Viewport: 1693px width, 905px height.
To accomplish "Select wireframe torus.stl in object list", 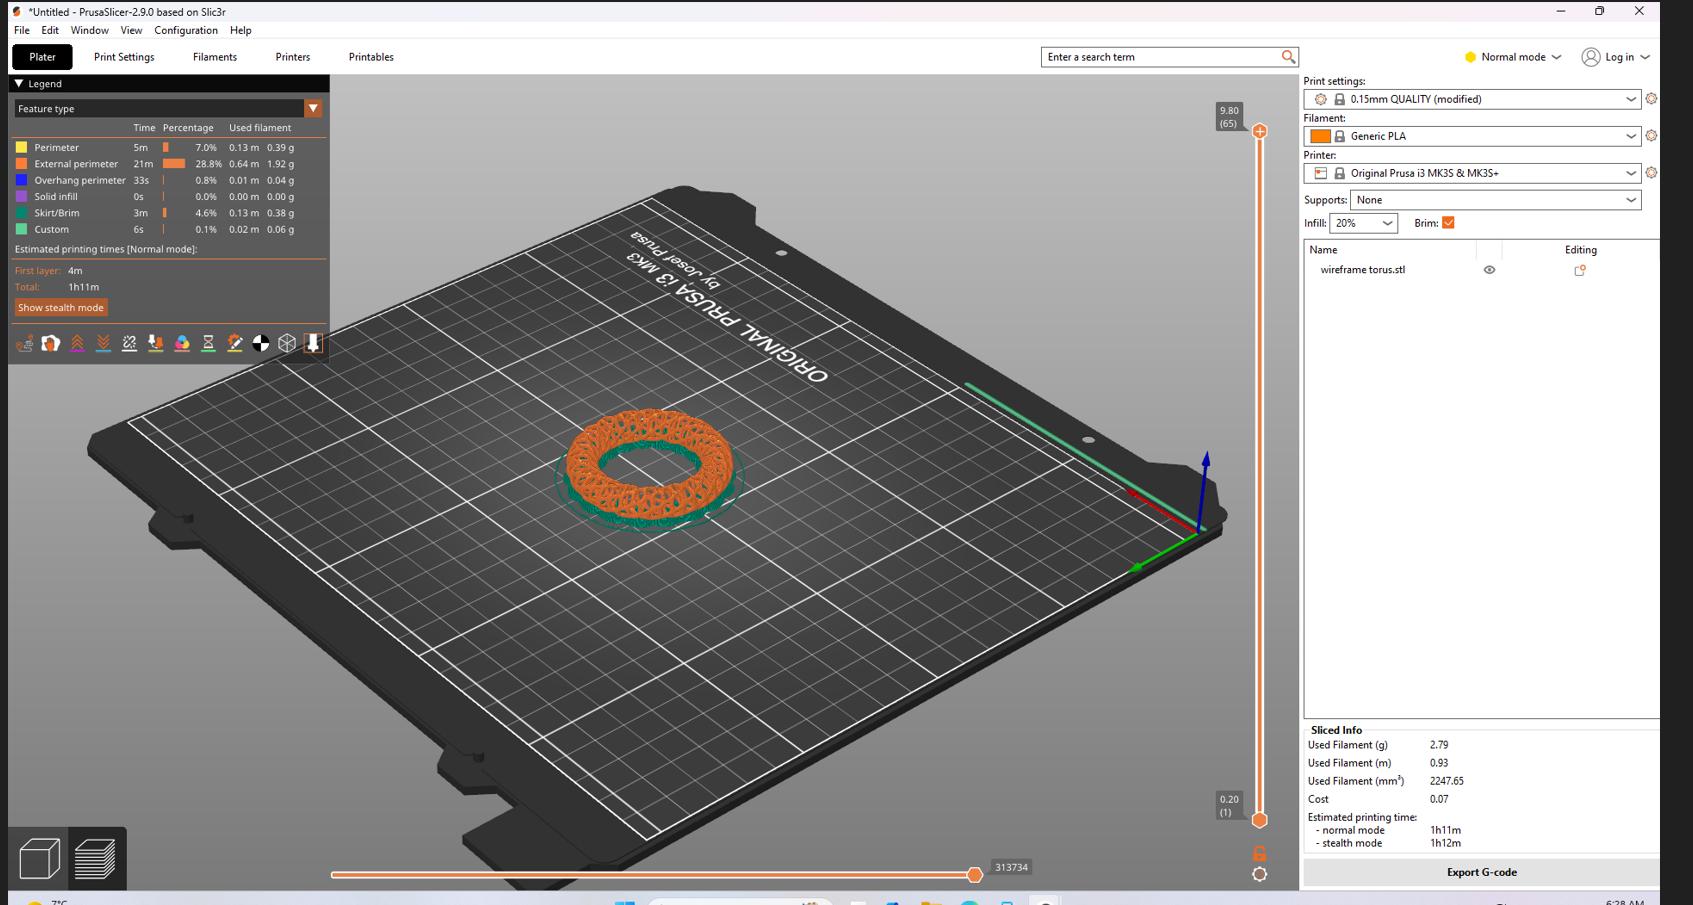I will pyautogui.click(x=1363, y=270).
